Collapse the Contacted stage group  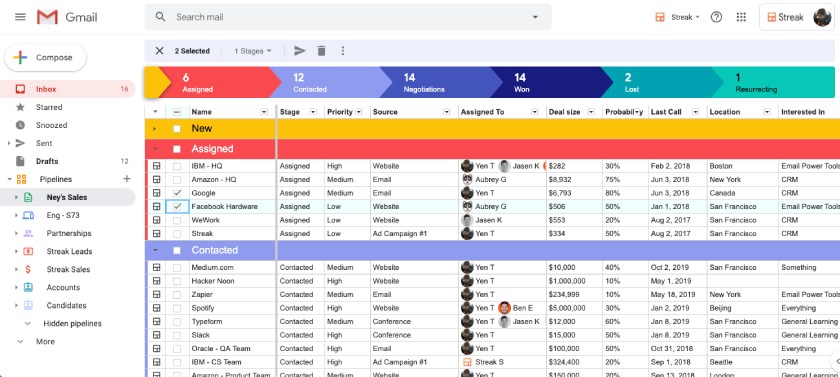click(155, 250)
